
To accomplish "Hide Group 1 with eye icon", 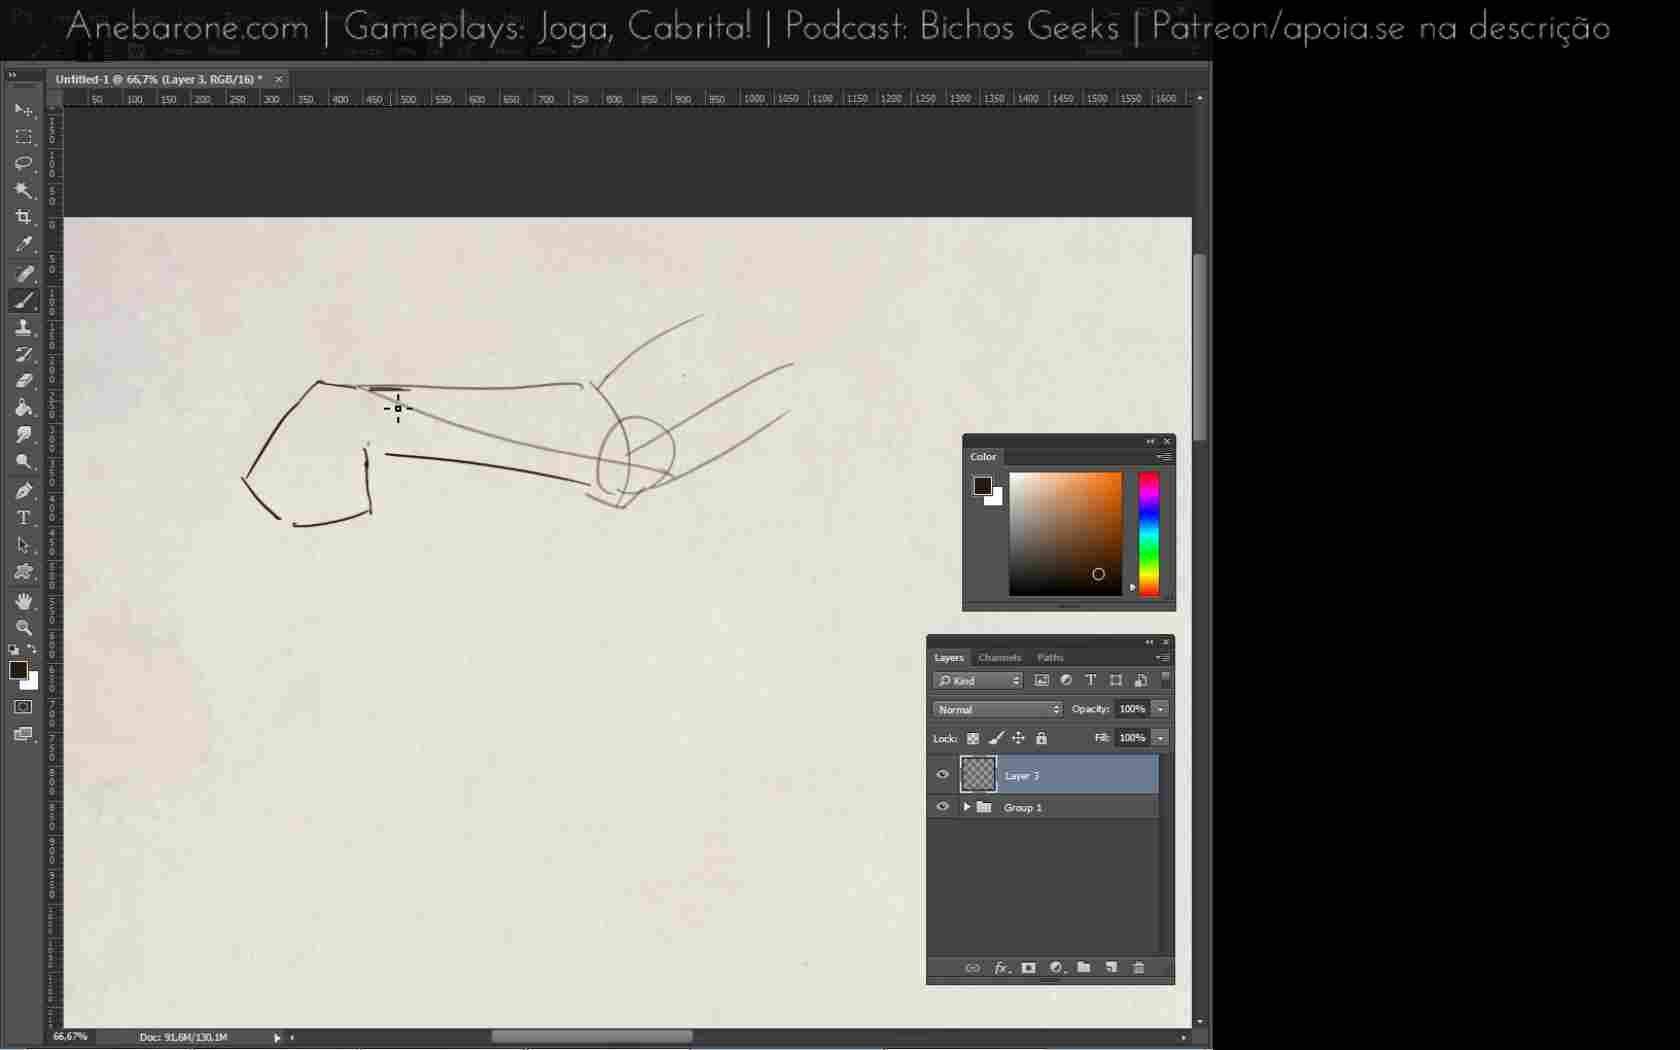I will [x=942, y=807].
